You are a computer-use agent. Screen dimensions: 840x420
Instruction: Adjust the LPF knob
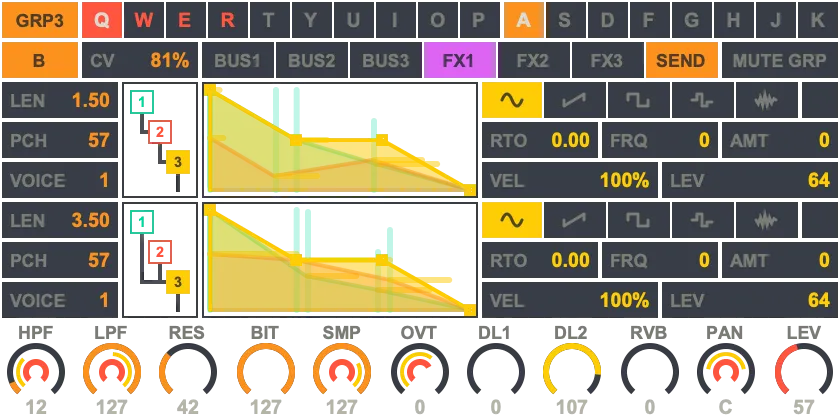112,371
